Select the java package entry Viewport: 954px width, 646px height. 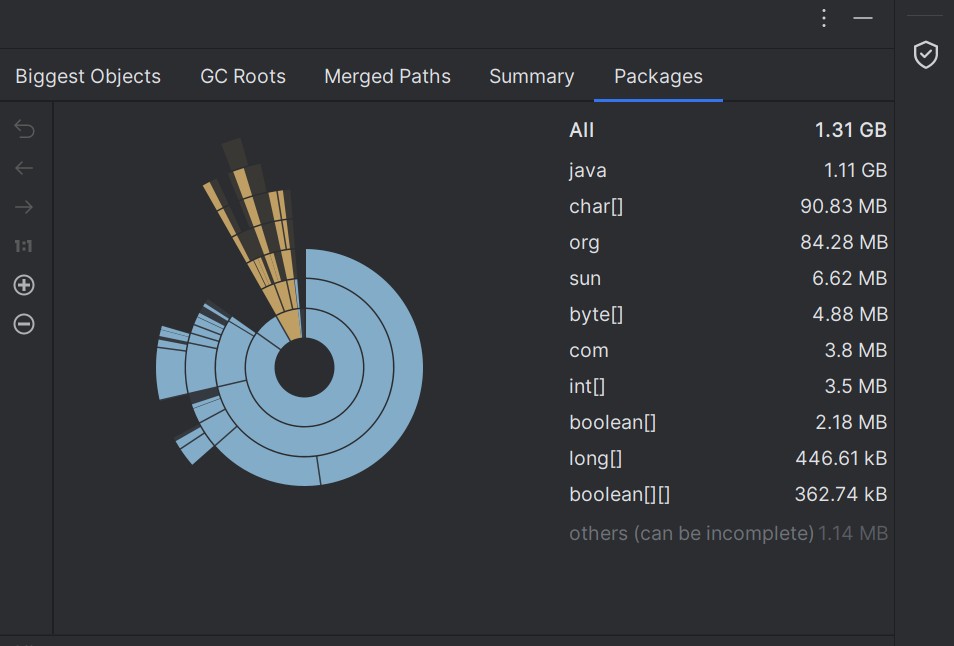coord(728,170)
